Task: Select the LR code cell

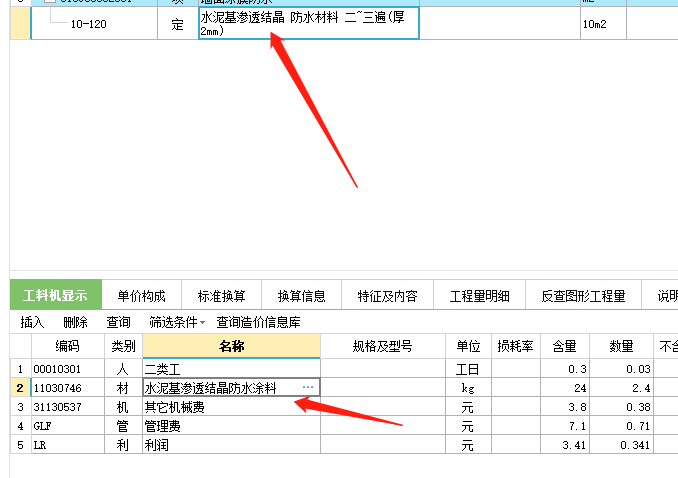Action: pyautogui.click(x=67, y=445)
